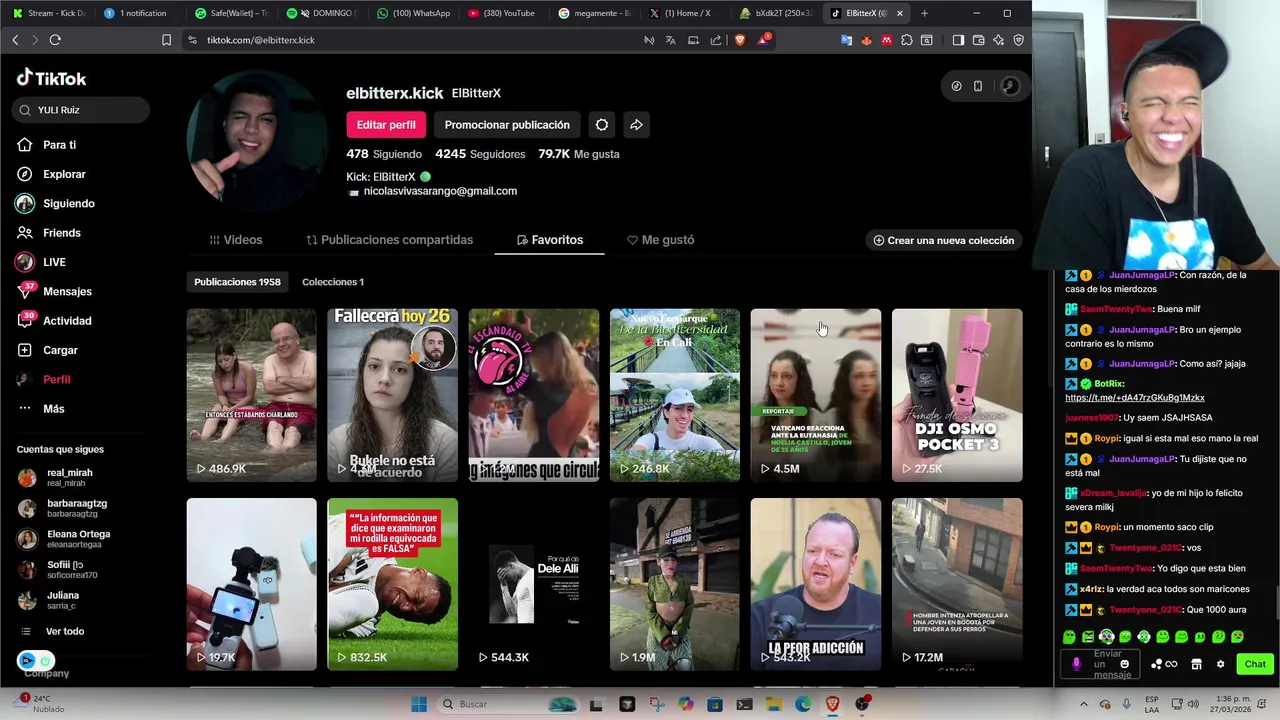The image size is (1280, 720).
Task: Open Friends in sidebar
Action: (x=49, y=233)
